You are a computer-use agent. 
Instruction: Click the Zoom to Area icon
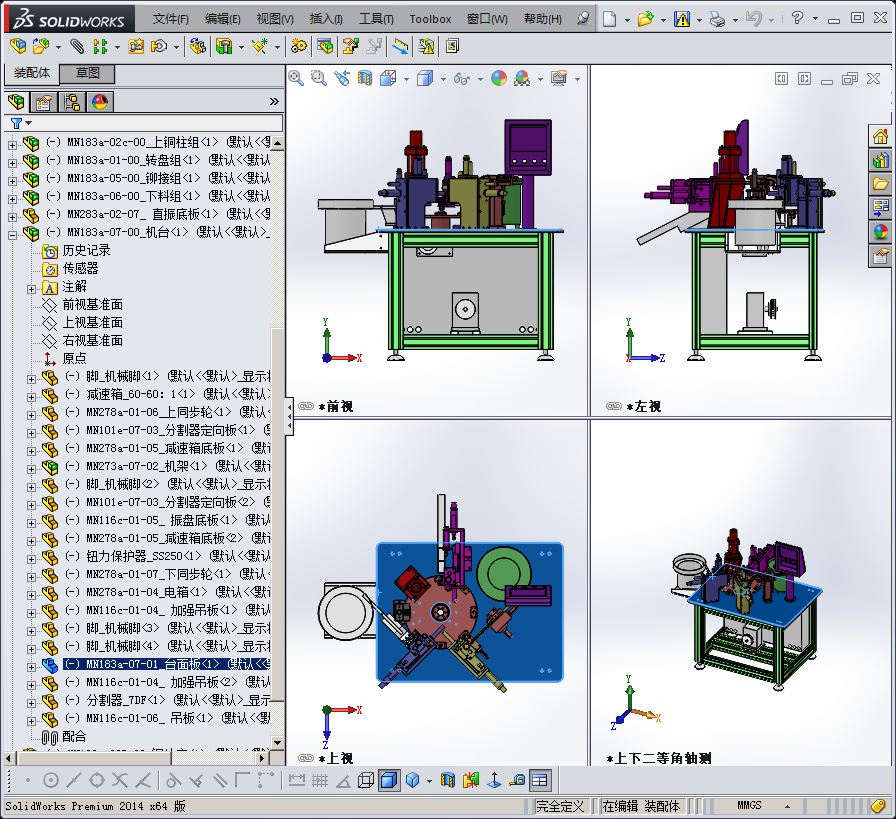point(318,78)
